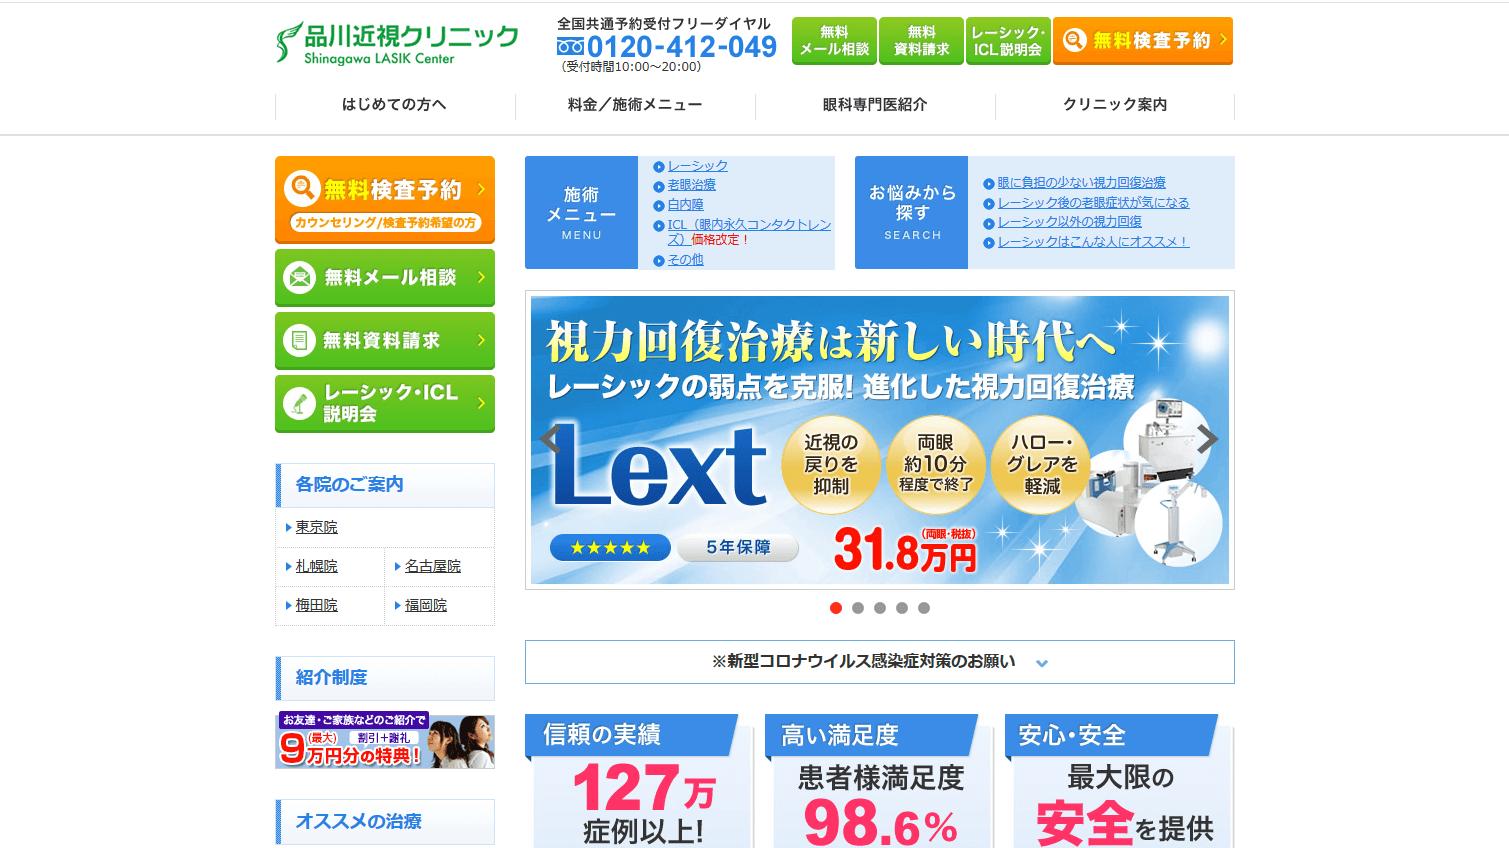Go to next banner slide arrow
The image size is (1509, 848).
(1208, 438)
